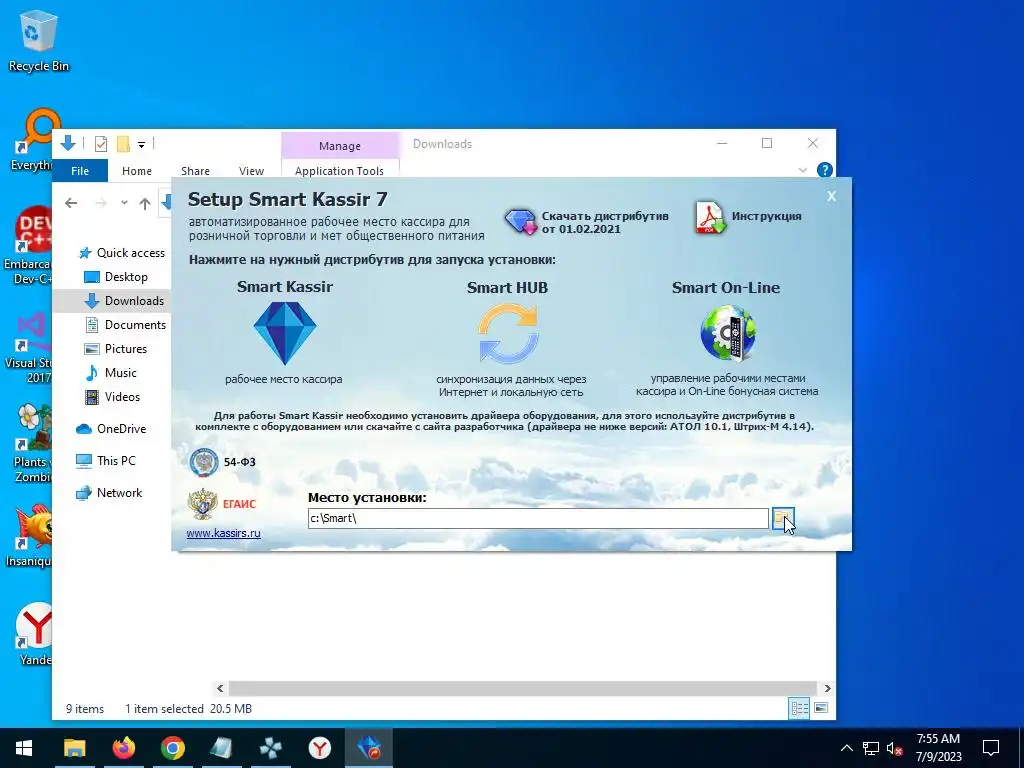Open the Recycle Bin desktop icon
The image size is (1024, 768).
click(39, 42)
